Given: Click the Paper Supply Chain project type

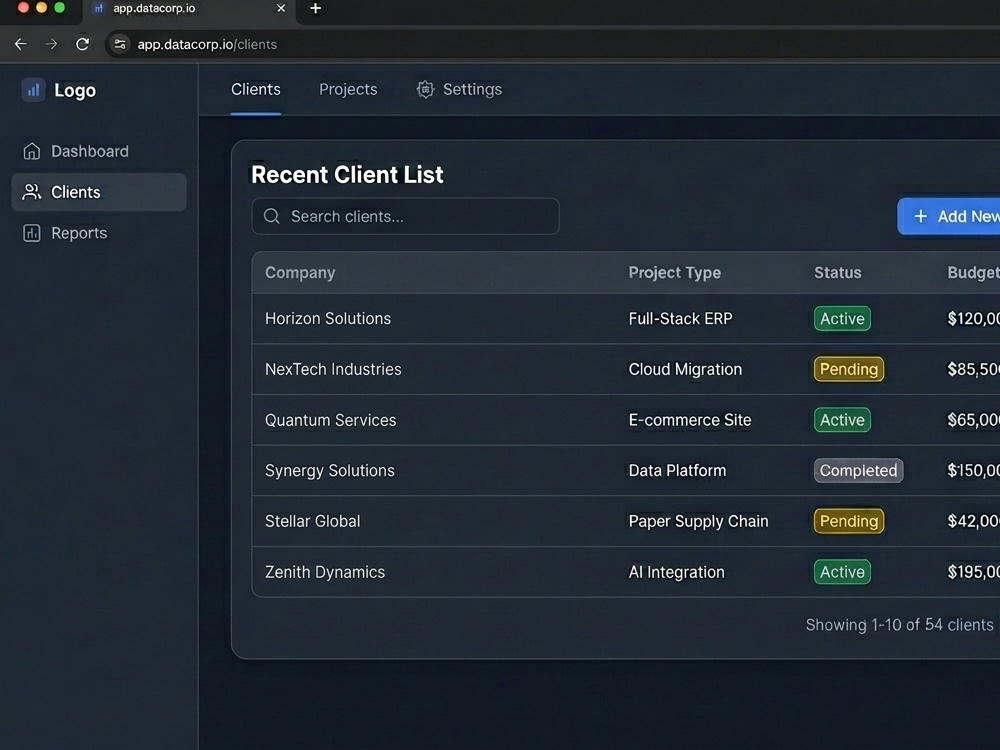Looking at the screenshot, I should 698,521.
